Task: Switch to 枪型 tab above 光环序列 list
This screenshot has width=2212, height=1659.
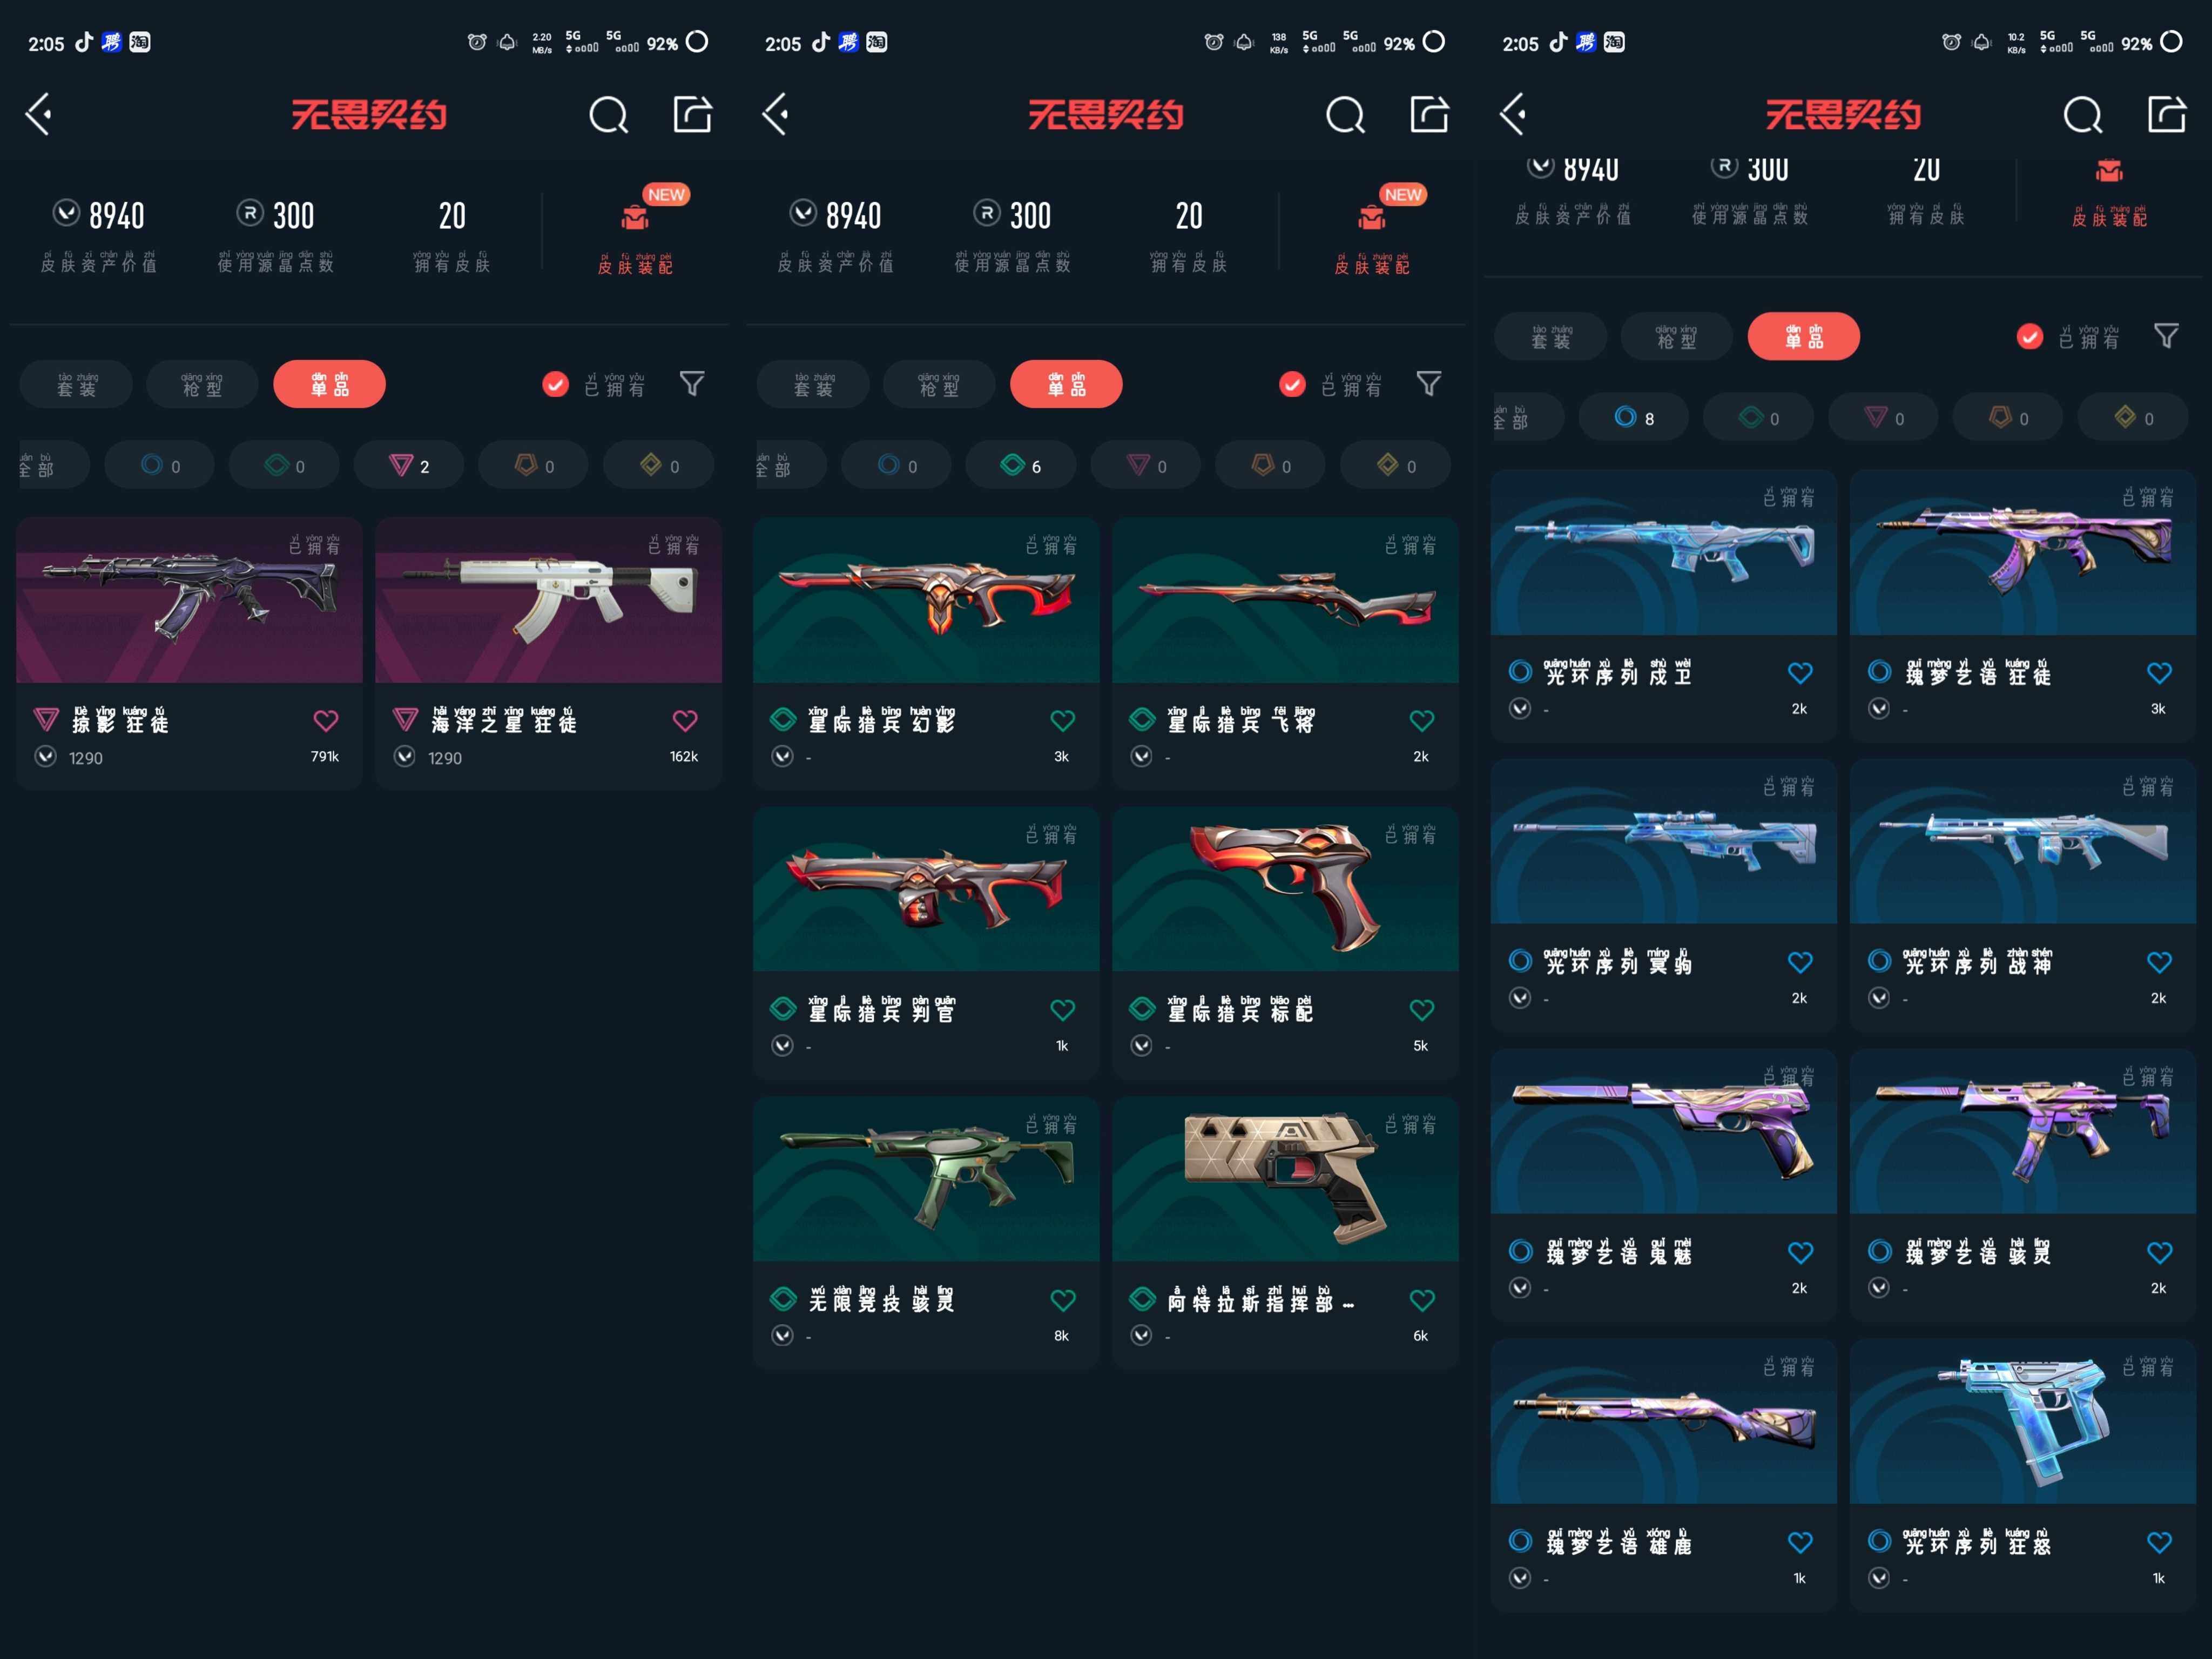Action: tap(1676, 336)
